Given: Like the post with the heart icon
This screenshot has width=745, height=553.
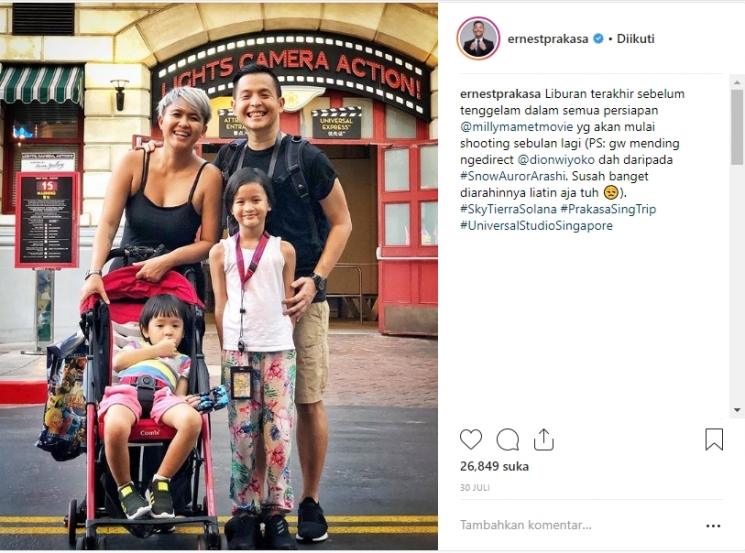Looking at the screenshot, I should click(x=471, y=439).
